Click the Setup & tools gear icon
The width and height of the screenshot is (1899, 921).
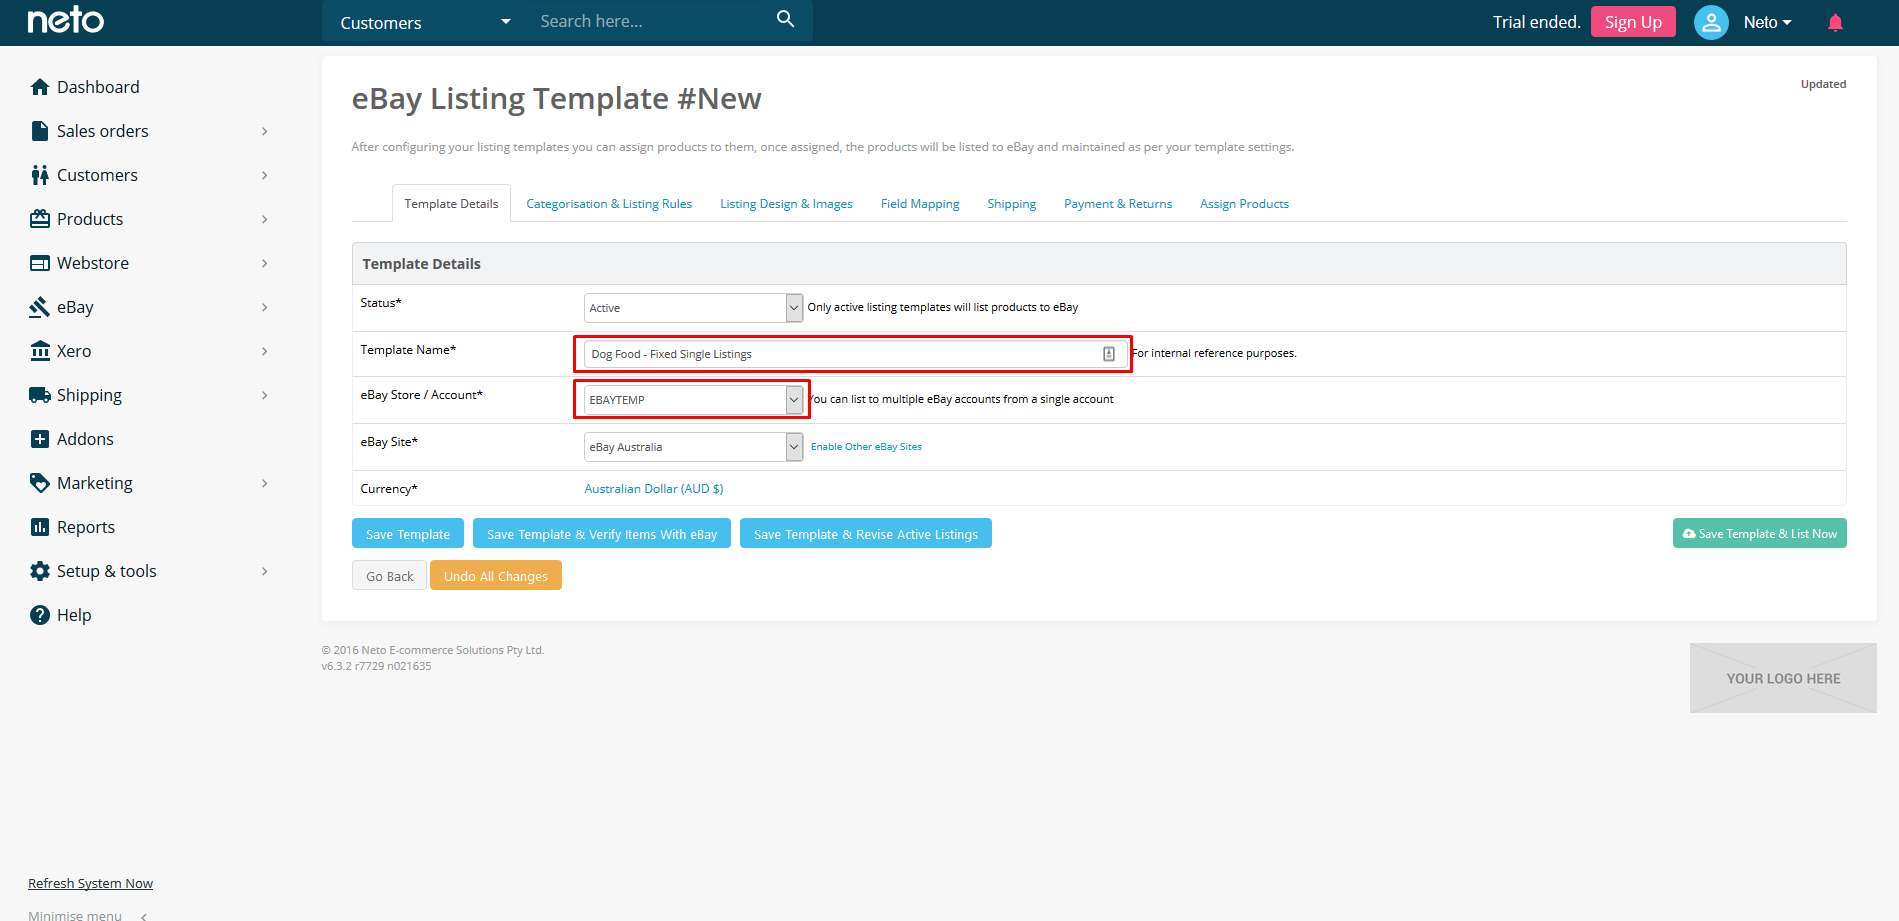click(x=40, y=571)
